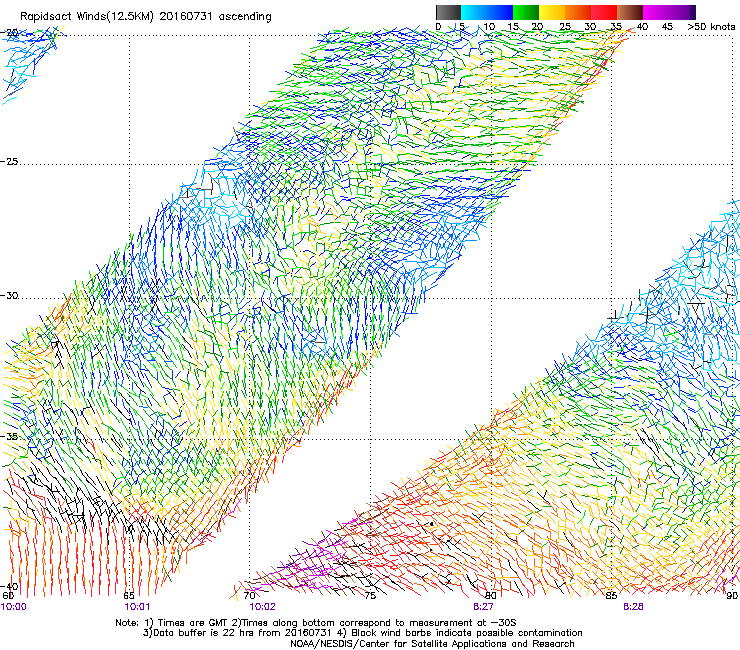Click the '15' legend scale label
The width and height of the screenshot is (740, 650).
pos(513,27)
